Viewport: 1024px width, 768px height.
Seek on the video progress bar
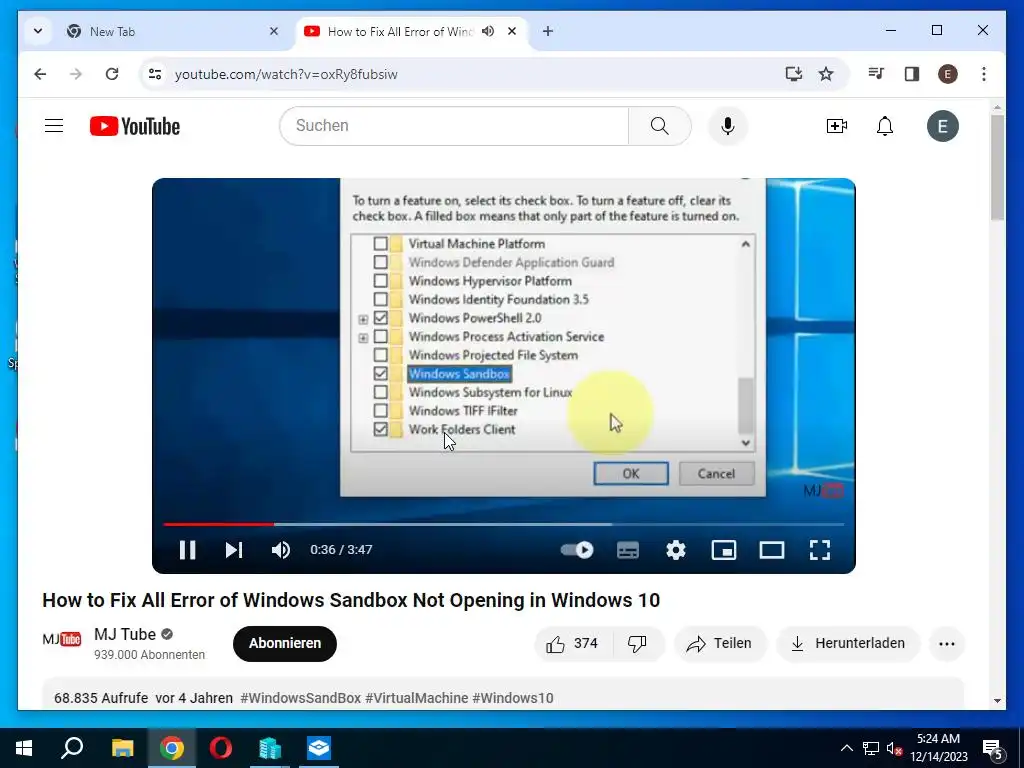tap(504, 524)
